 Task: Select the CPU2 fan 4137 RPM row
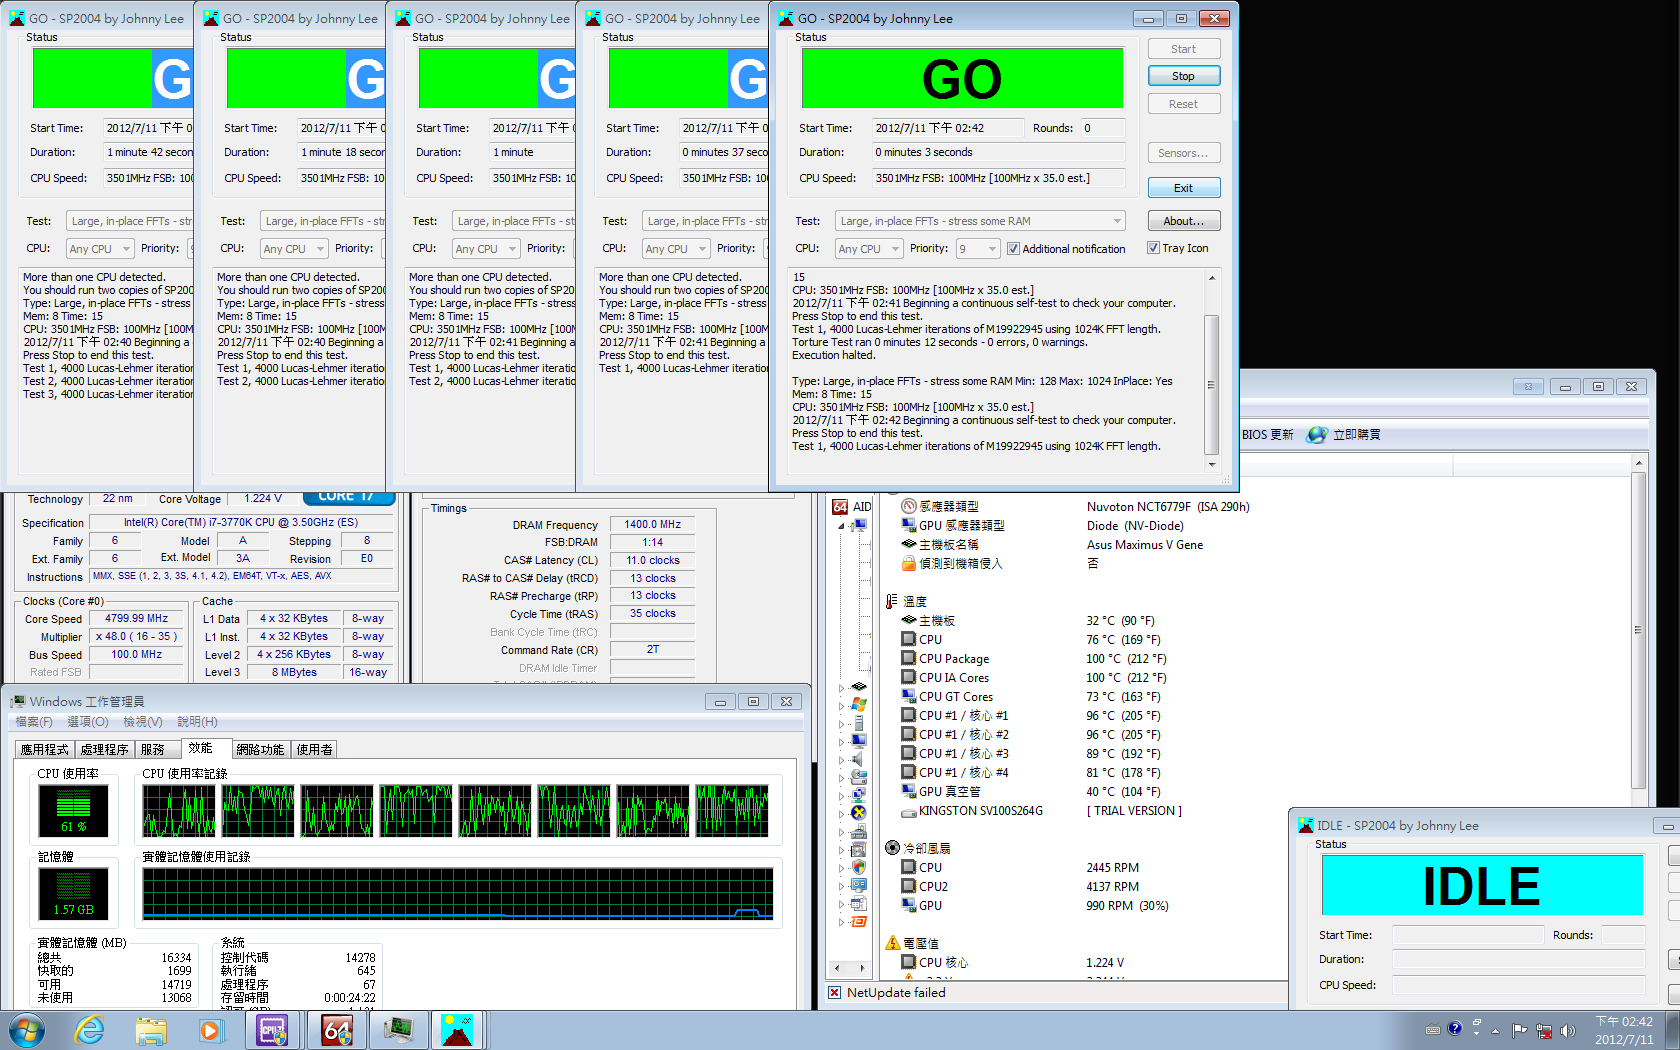(1020, 887)
